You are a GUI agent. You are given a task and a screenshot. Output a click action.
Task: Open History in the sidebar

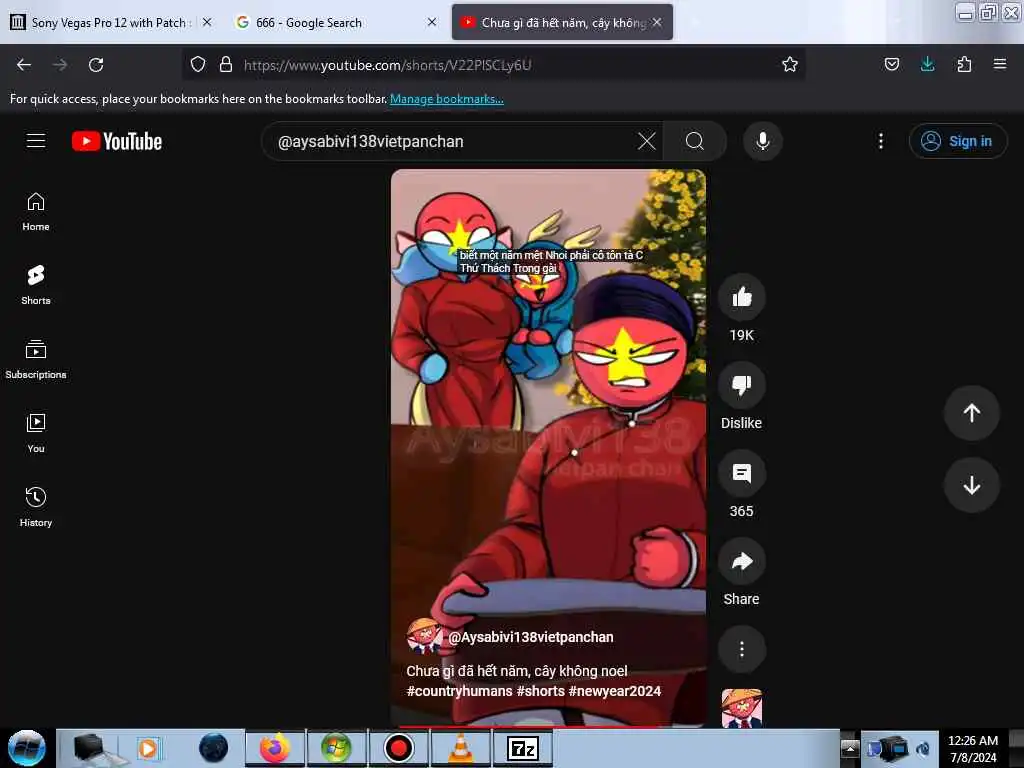(x=36, y=507)
